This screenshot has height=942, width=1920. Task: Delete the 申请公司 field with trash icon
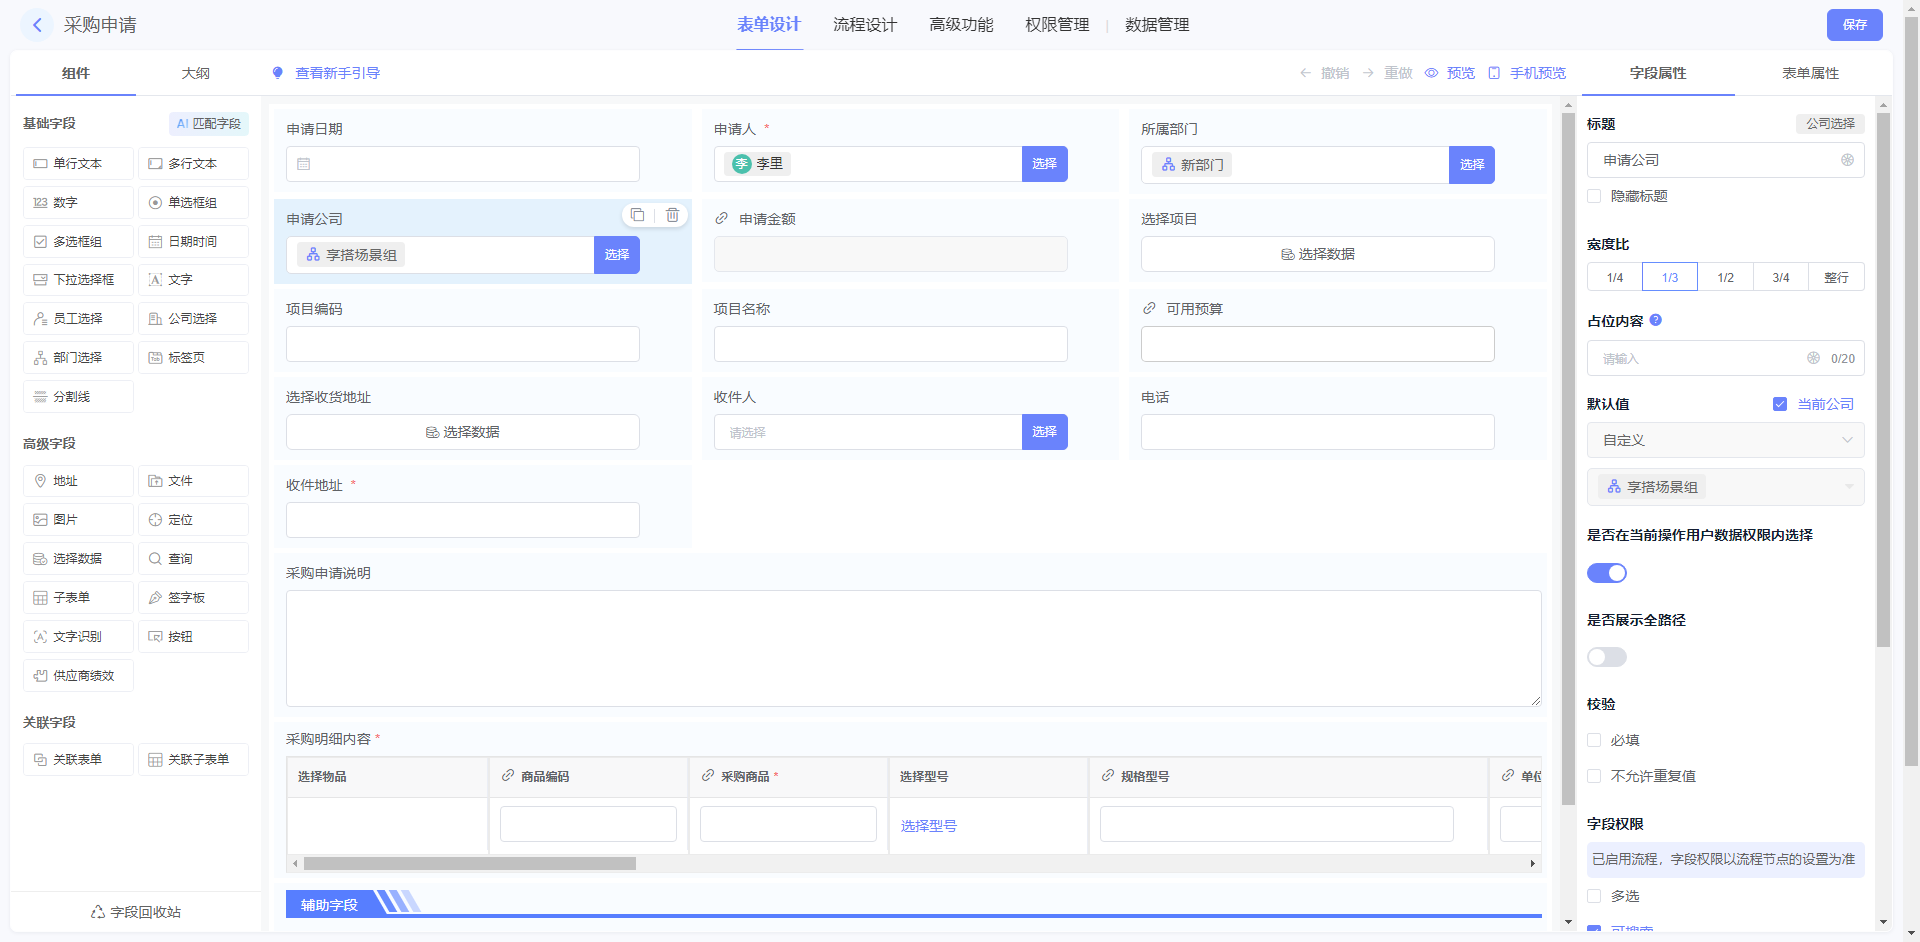point(673,215)
